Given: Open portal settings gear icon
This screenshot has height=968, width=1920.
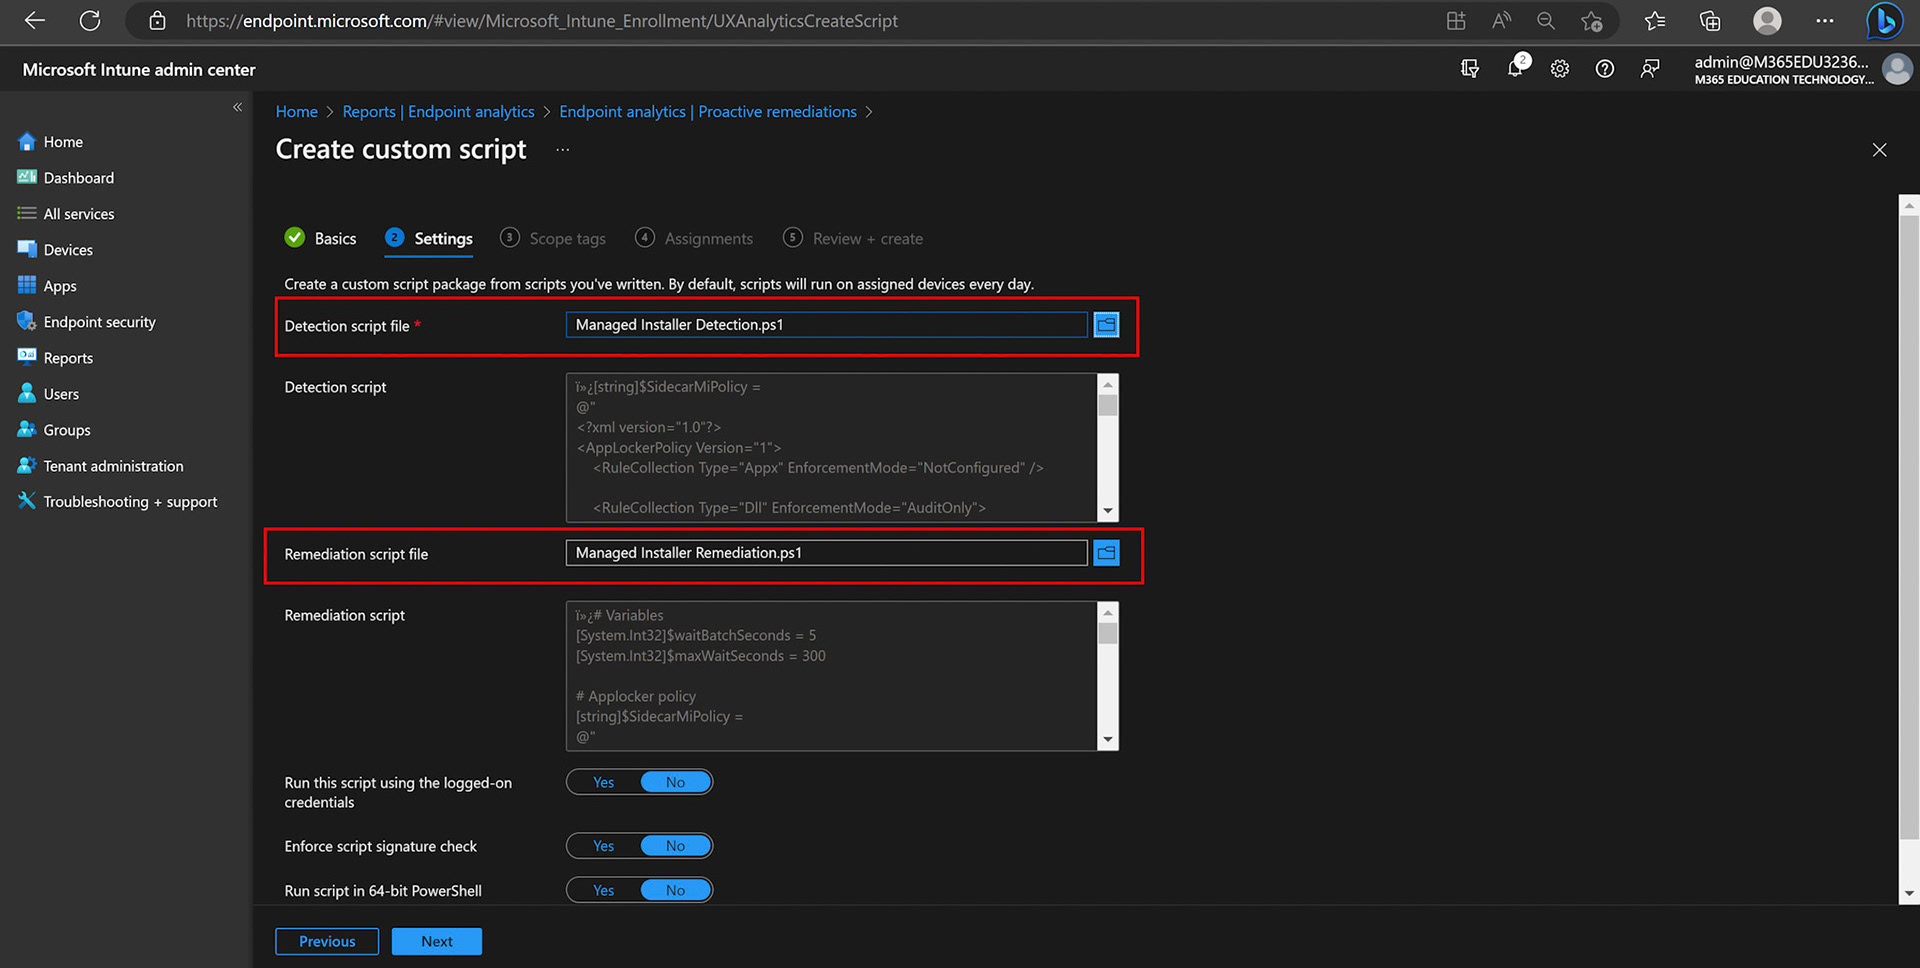Looking at the screenshot, I should 1560,68.
